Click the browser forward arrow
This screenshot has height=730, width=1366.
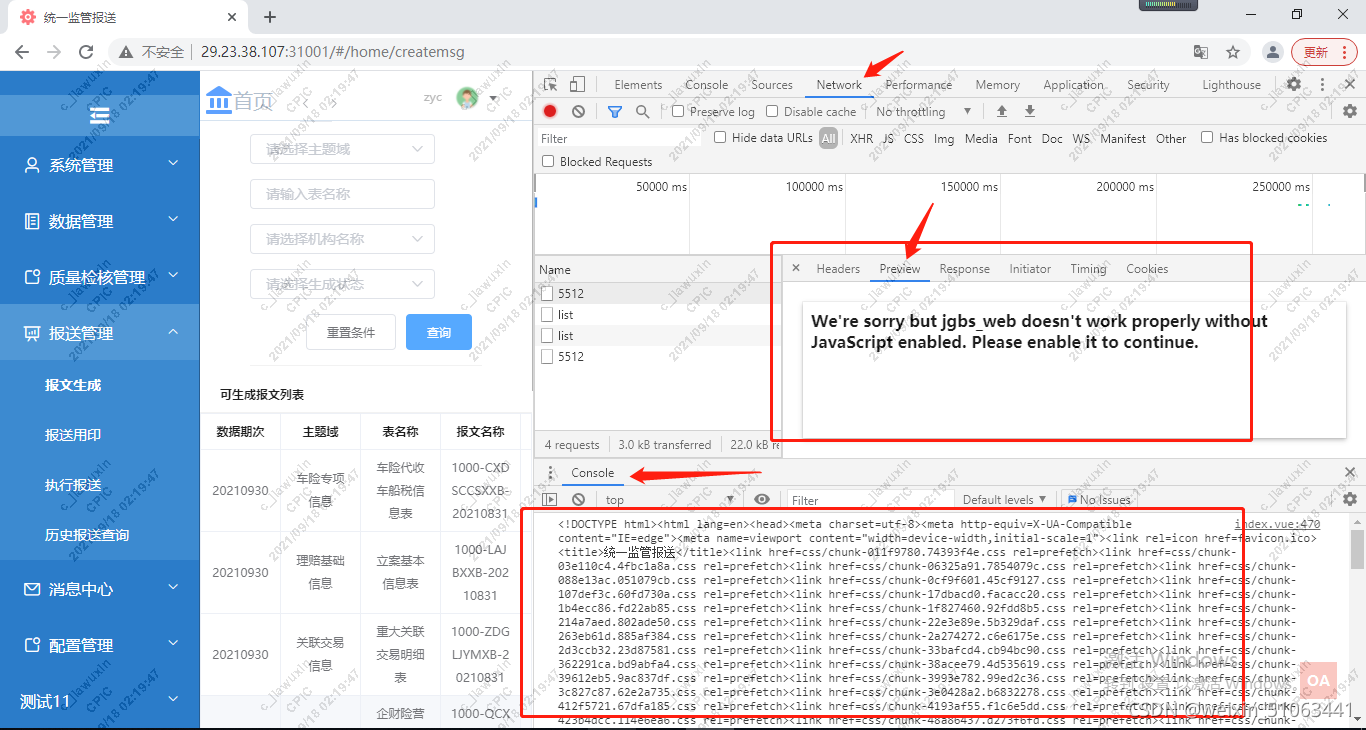(x=54, y=52)
